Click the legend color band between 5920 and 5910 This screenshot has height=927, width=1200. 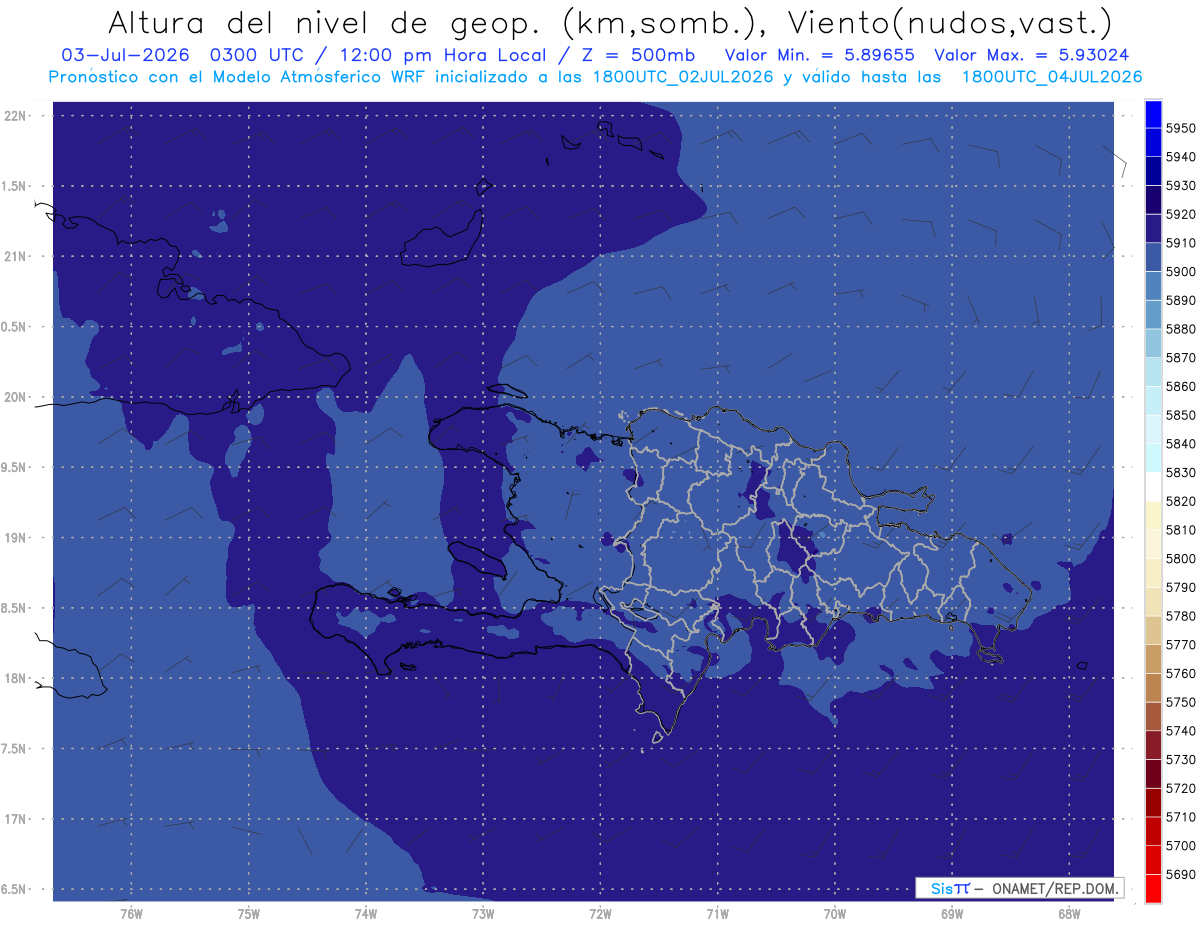[x=1153, y=228]
